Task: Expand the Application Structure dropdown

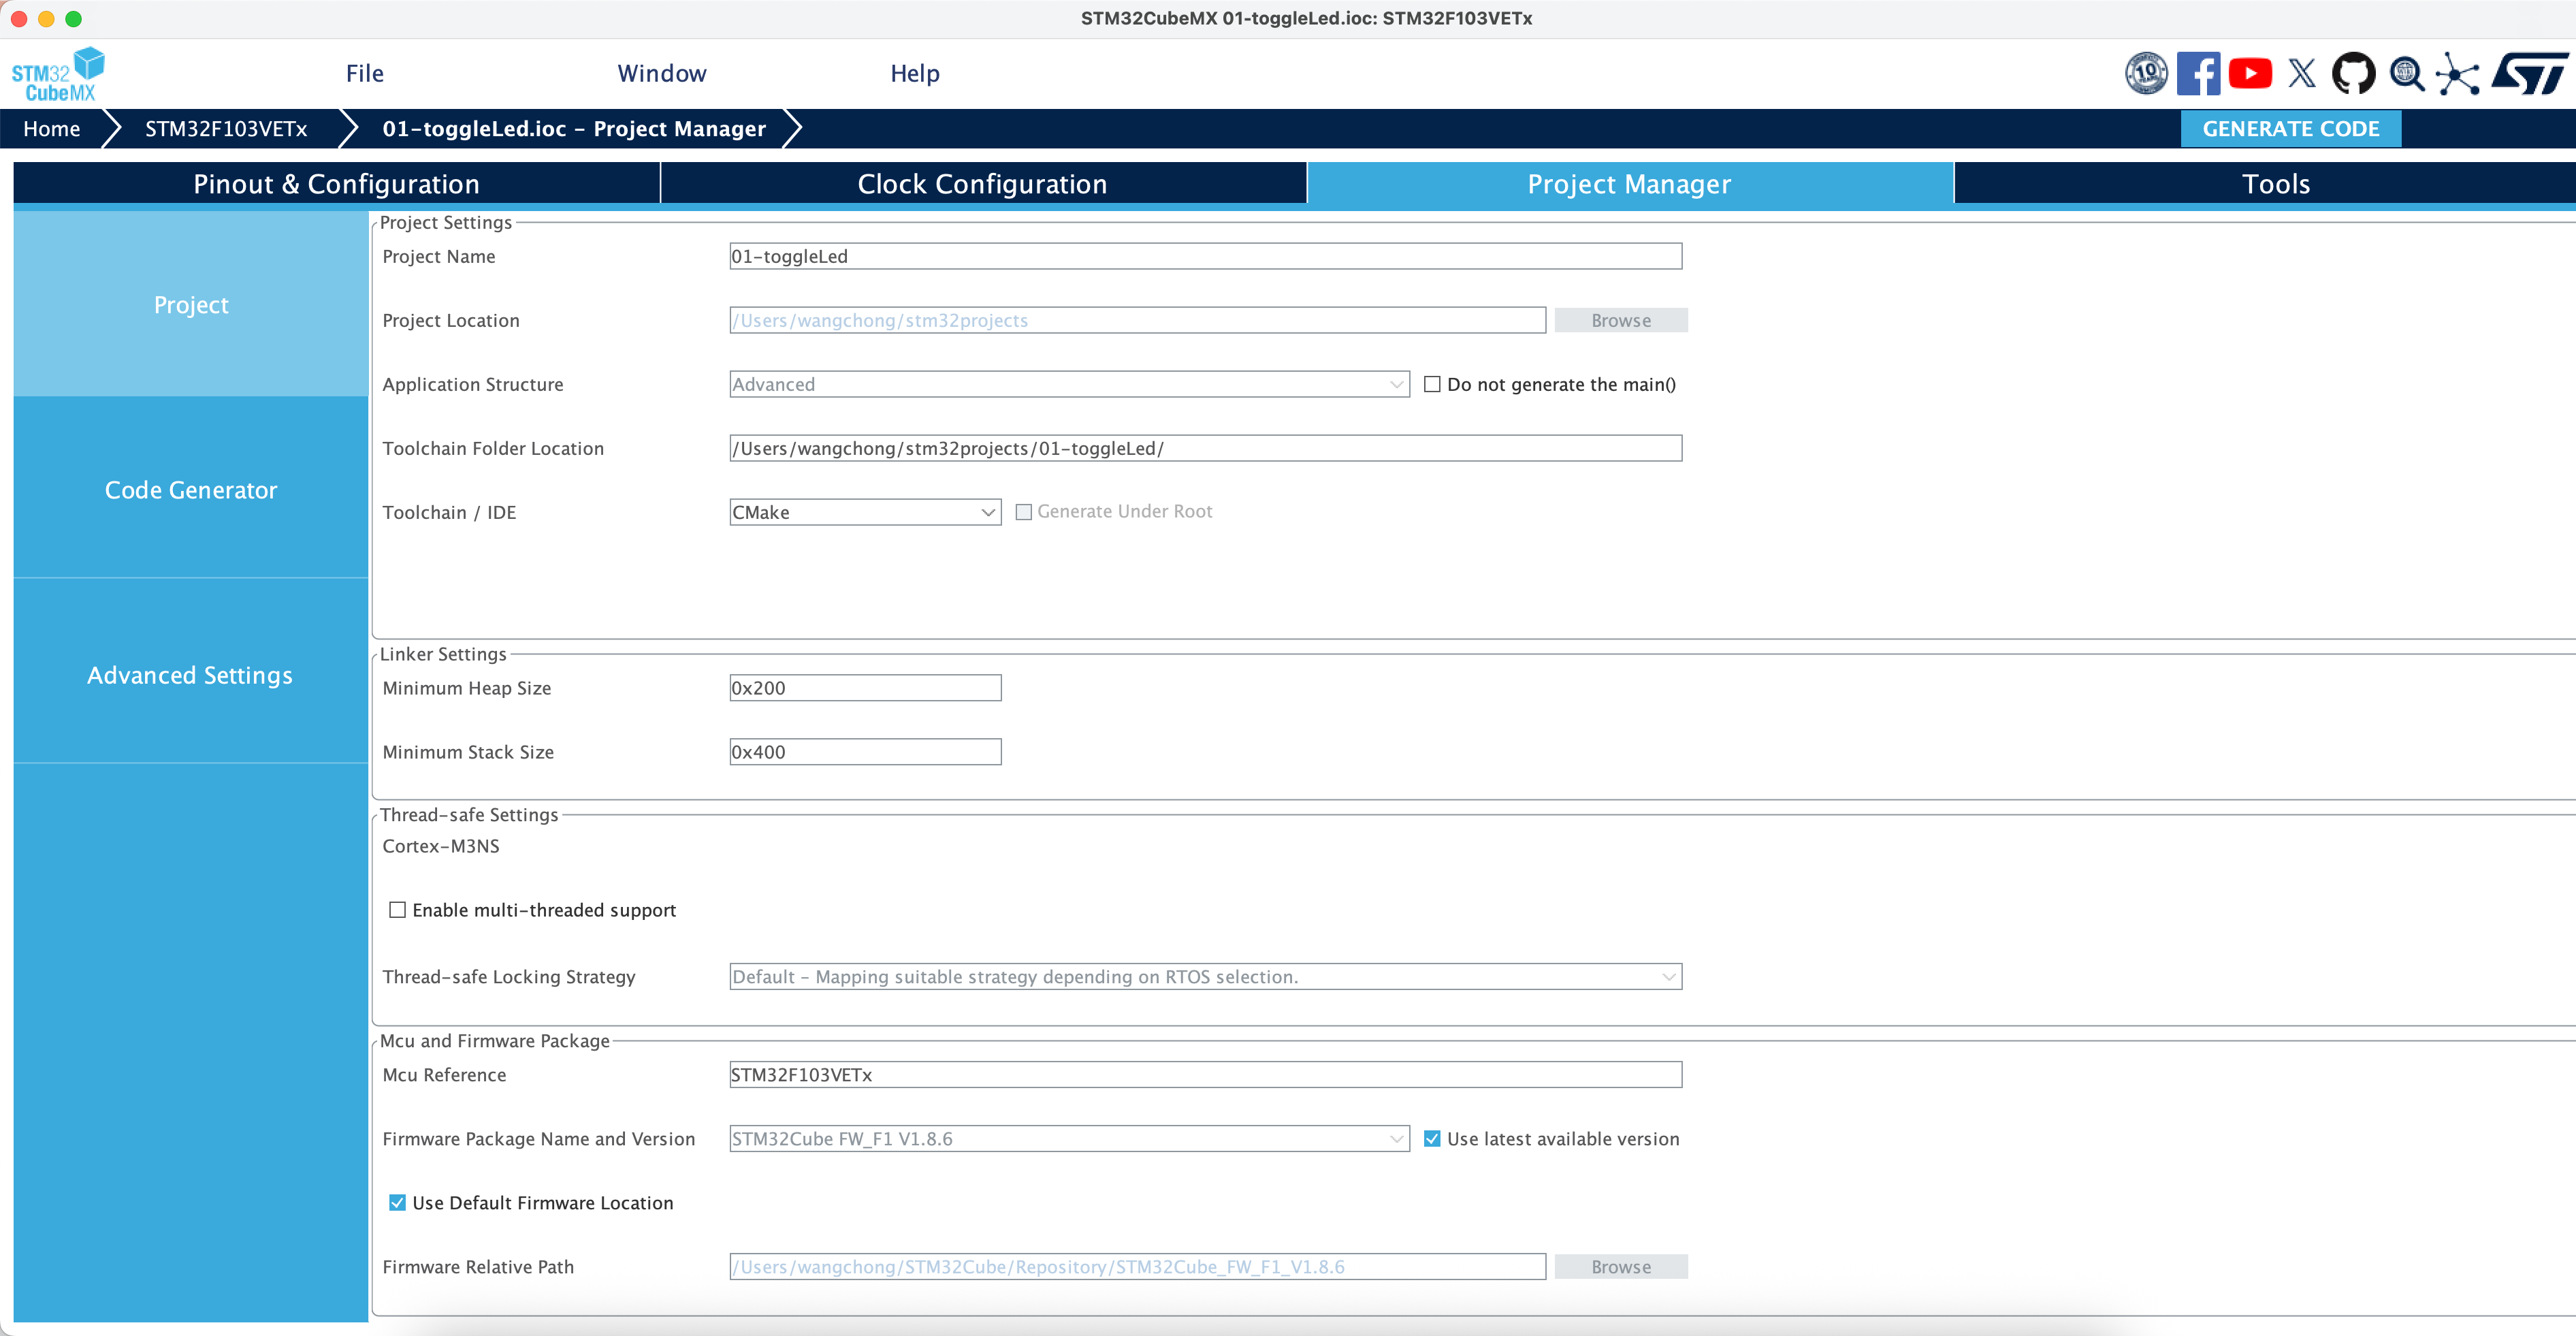Action: [x=1069, y=384]
